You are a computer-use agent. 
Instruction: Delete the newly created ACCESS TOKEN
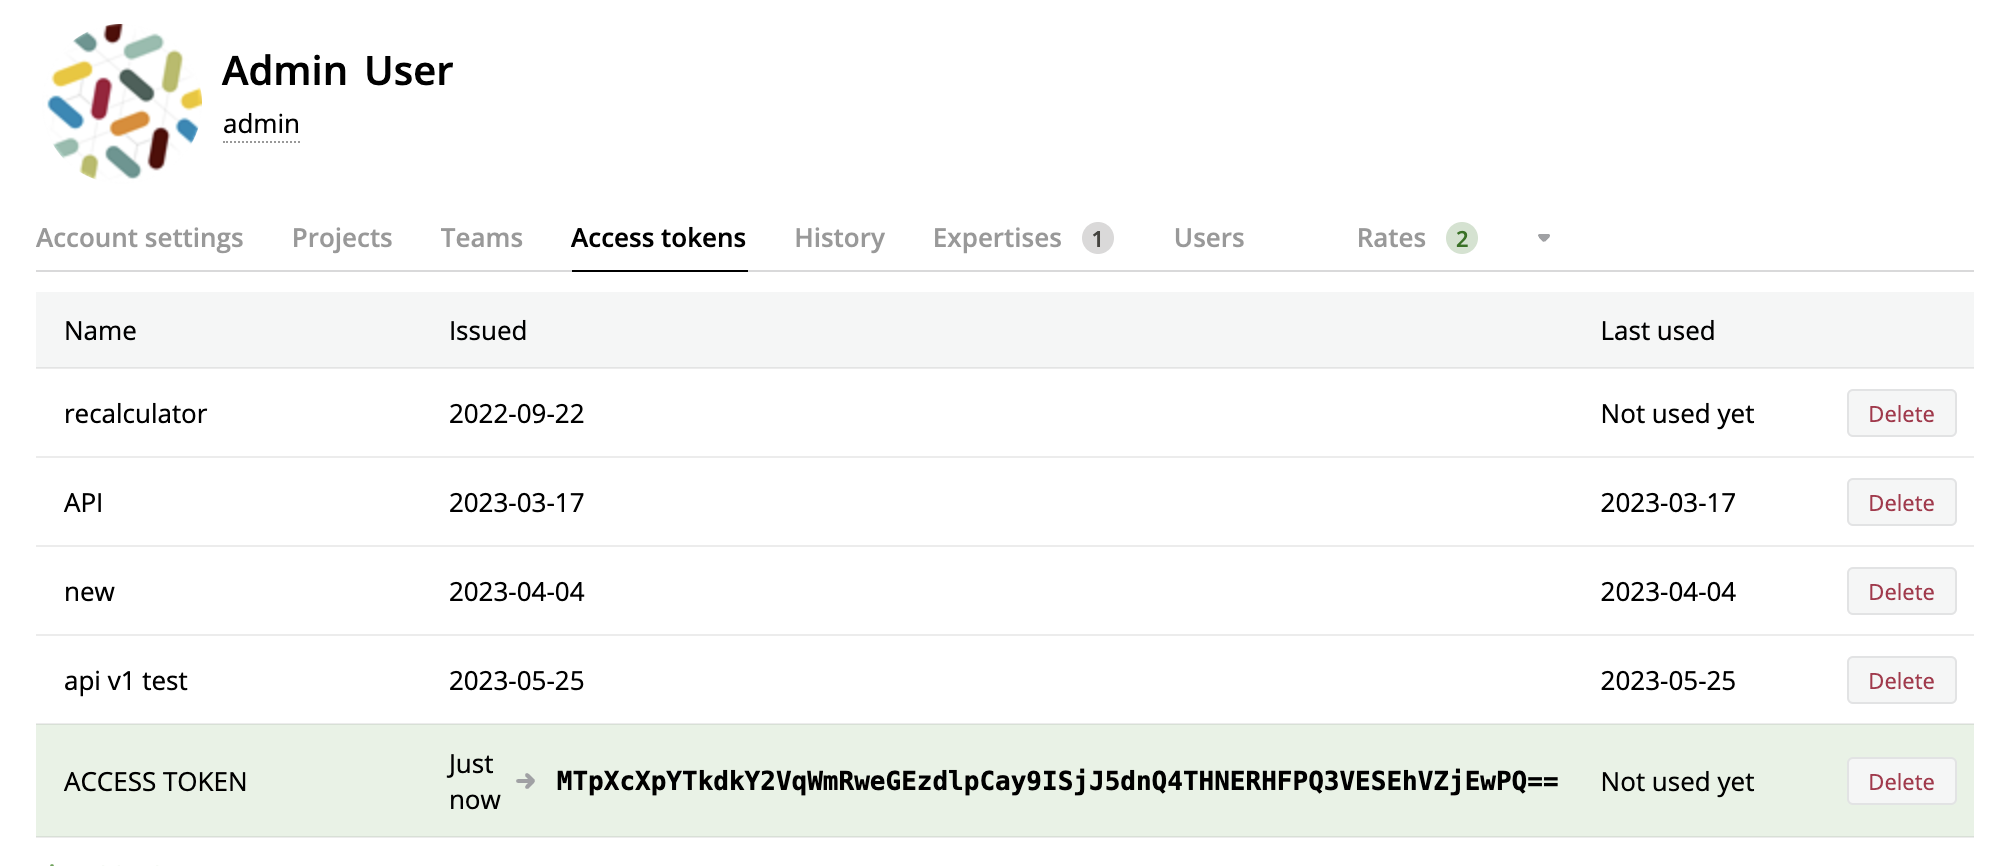click(1900, 781)
